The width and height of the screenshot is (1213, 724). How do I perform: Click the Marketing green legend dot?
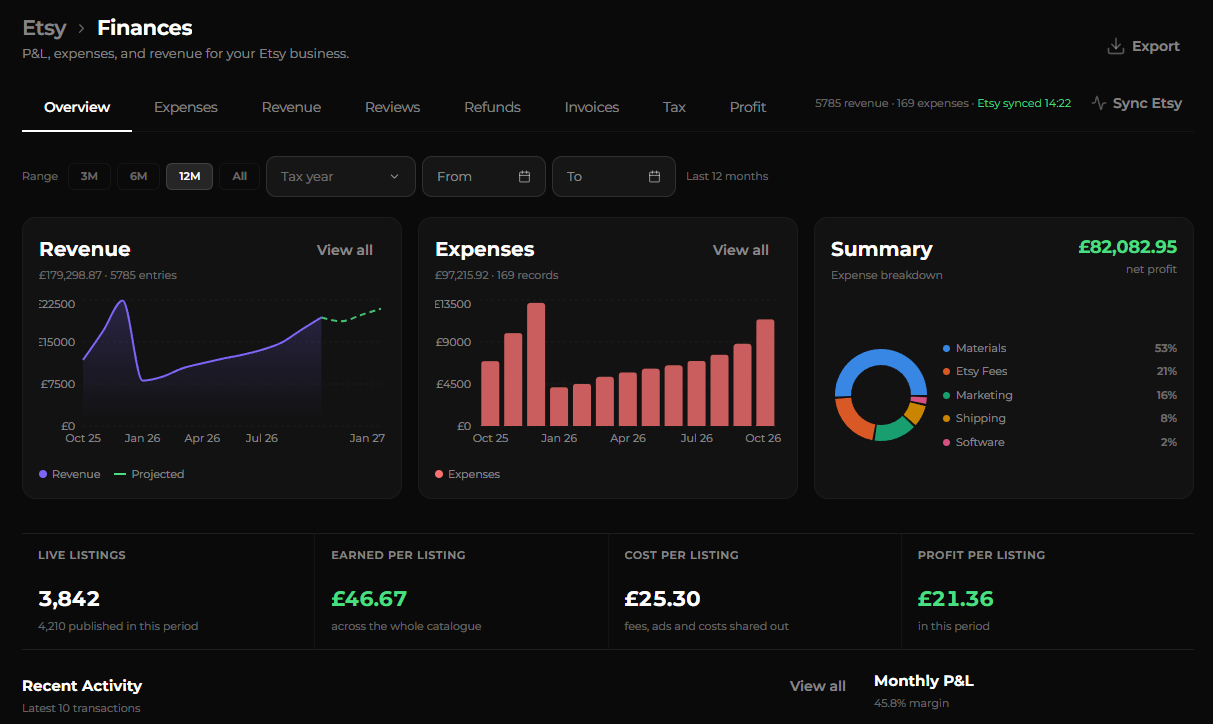coord(946,395)
